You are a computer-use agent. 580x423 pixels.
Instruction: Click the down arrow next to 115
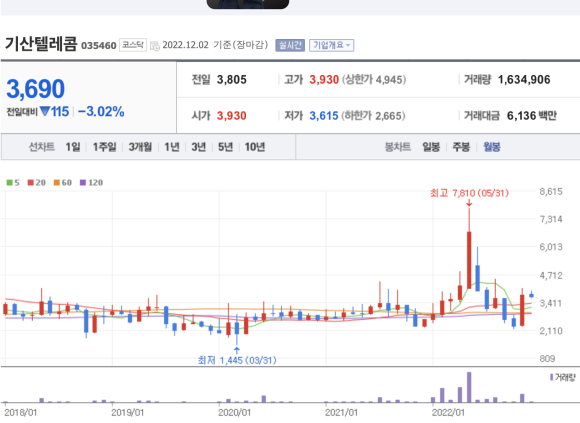pos(45,111)
